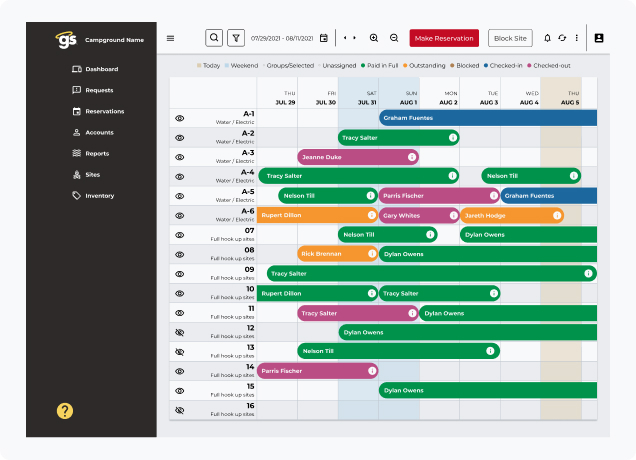
Task: Open the three-dot more options menu
Action: [x=576, y=38]
